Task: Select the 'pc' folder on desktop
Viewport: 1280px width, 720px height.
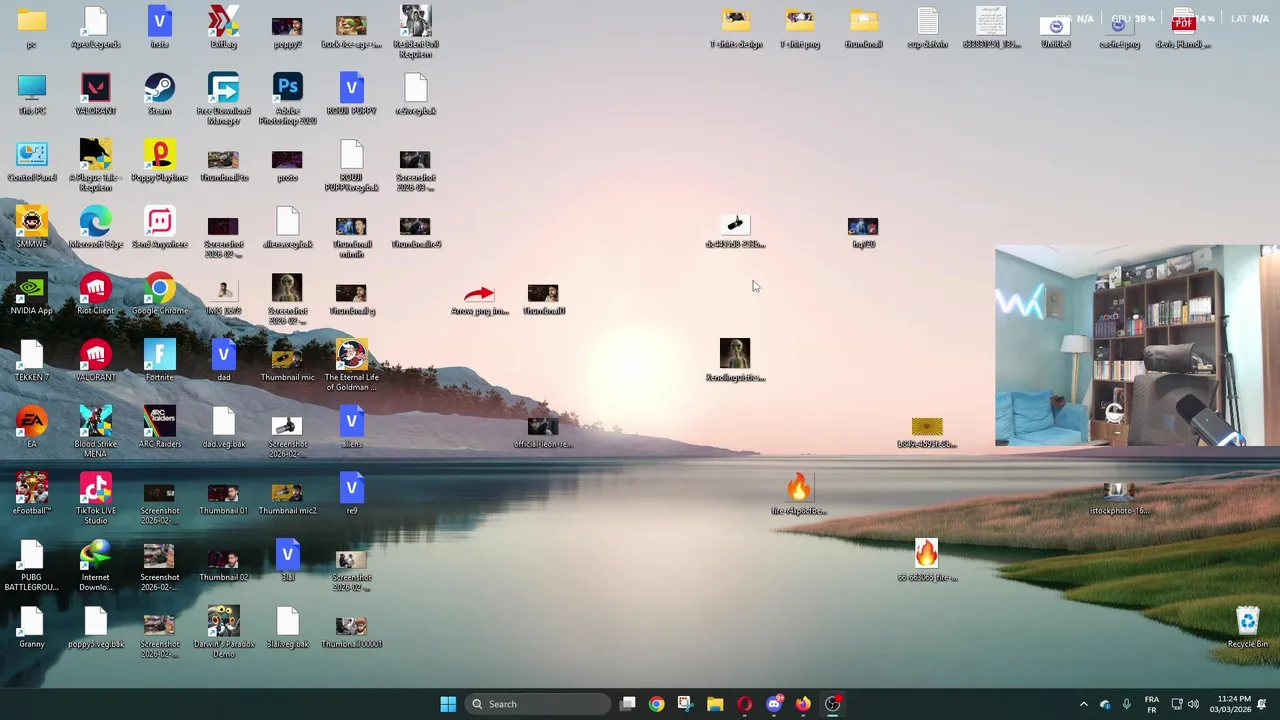Action: click(x=32, y=28)
